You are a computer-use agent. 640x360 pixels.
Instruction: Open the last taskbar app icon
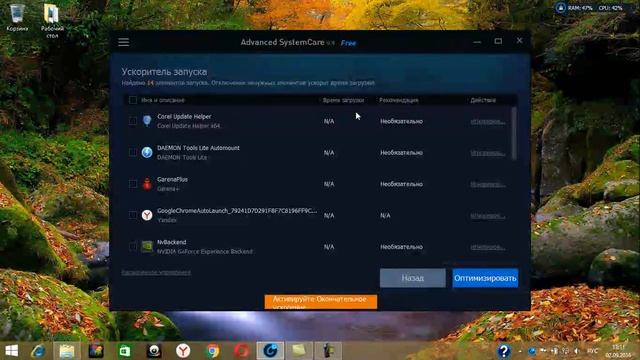328,351
